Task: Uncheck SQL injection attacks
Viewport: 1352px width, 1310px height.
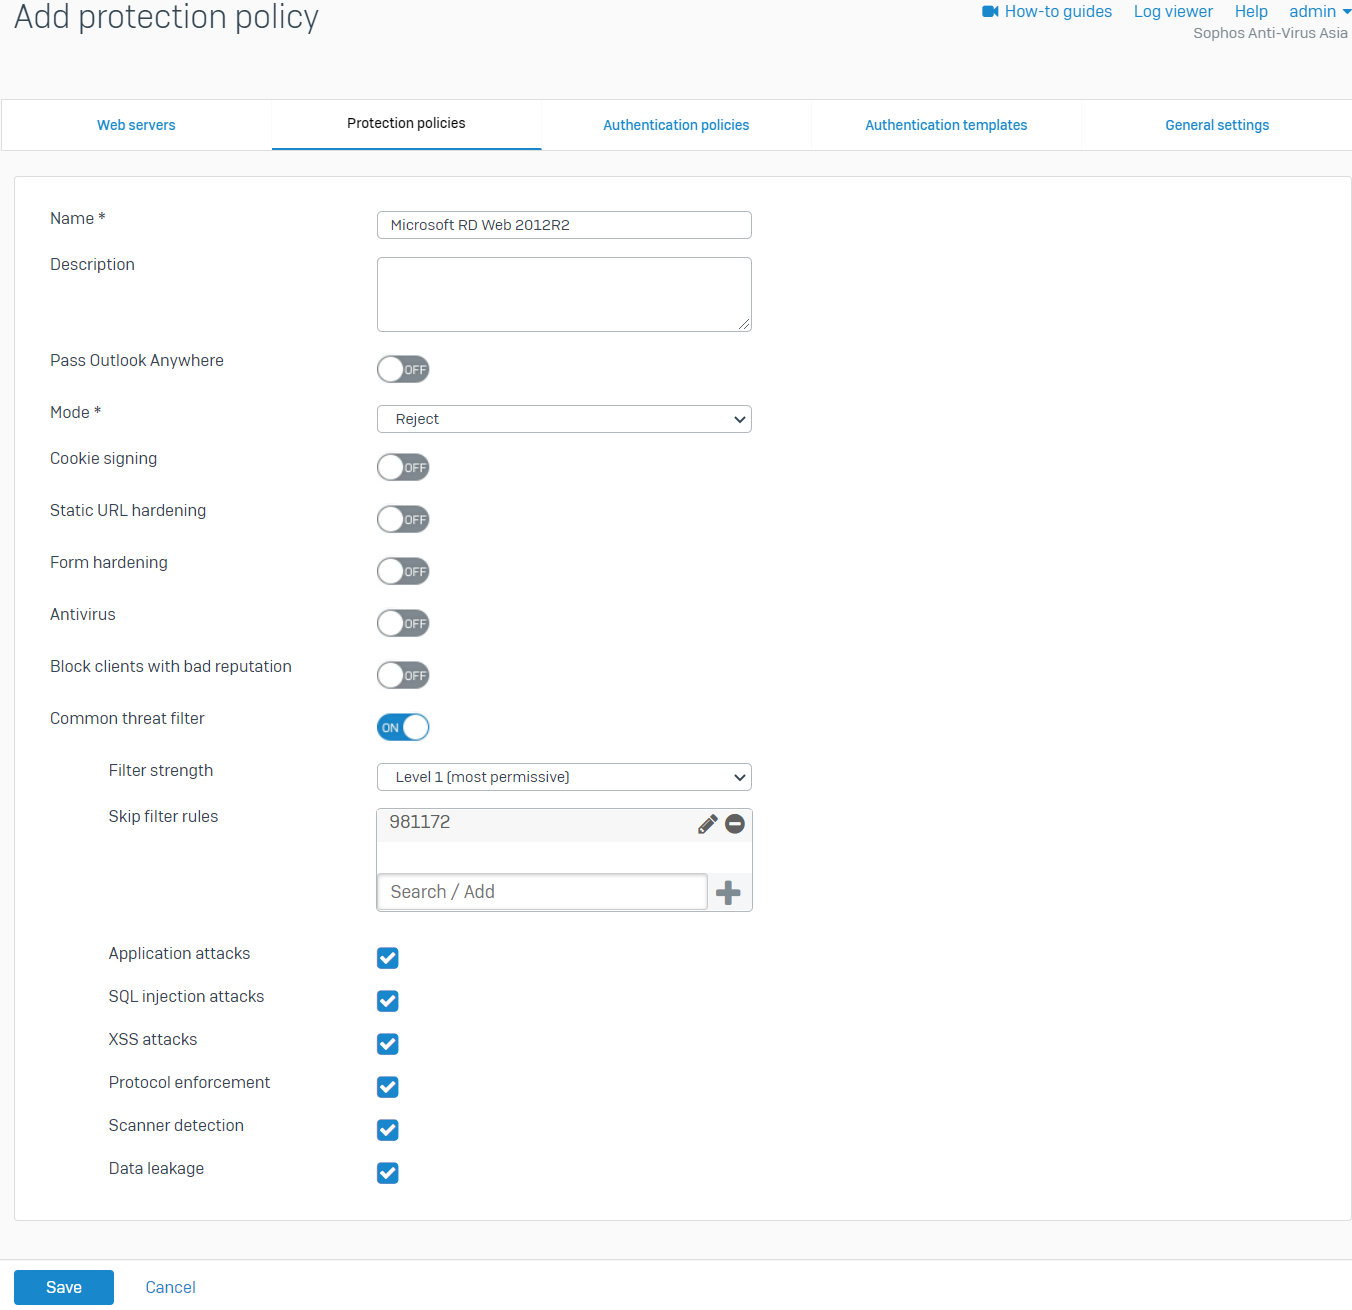Action: click(387, 1001)
